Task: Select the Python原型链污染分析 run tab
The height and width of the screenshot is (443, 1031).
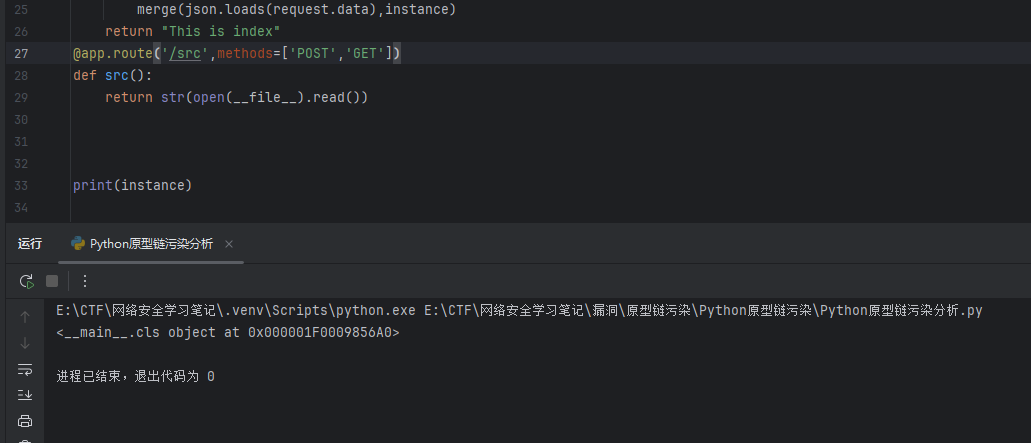Action: coord(150,244)
